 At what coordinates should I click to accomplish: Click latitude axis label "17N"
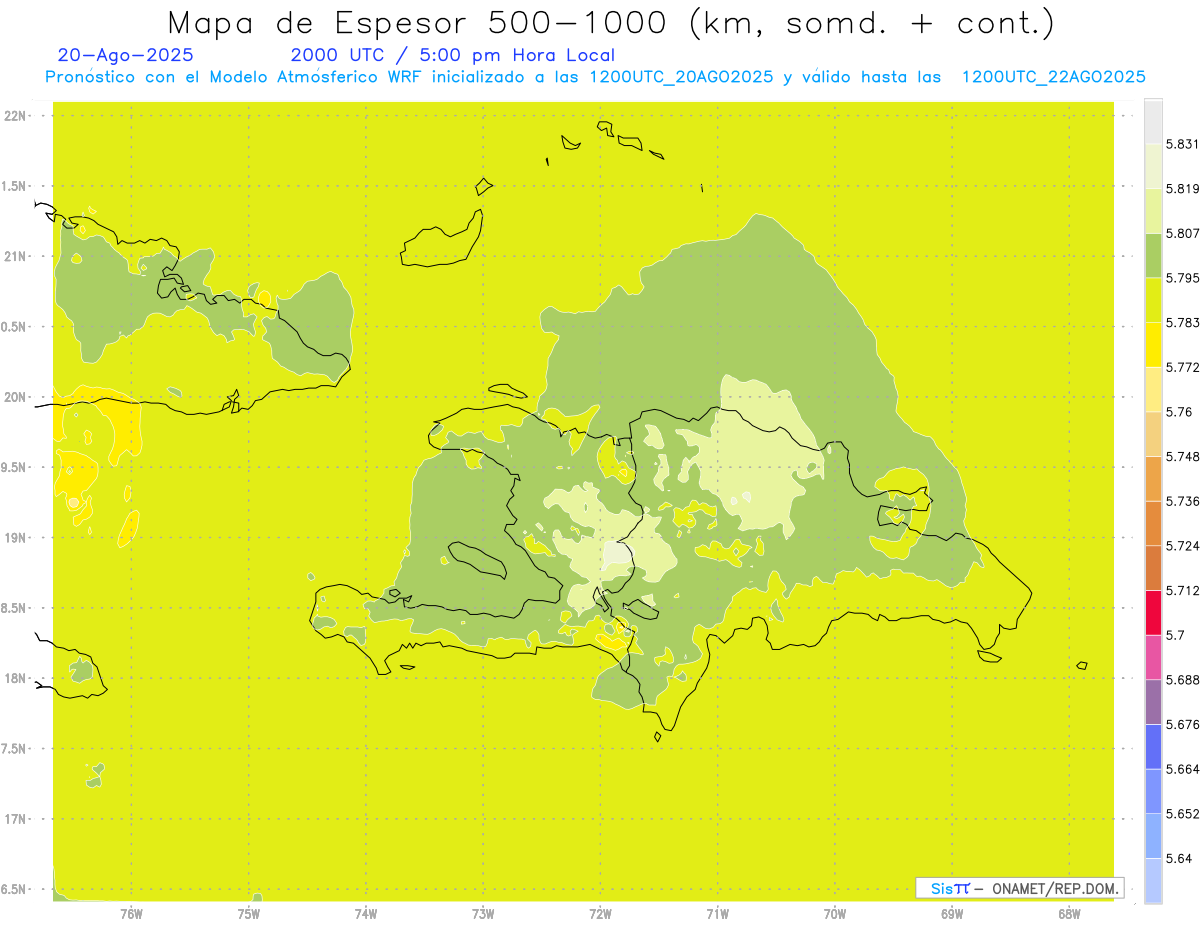point(16,819)
